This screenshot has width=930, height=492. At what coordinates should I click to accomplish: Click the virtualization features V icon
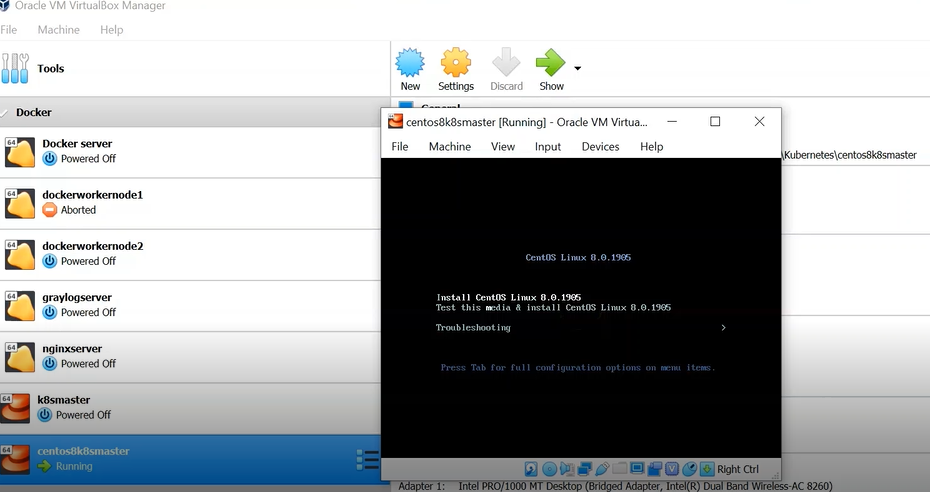tap(672, 469)
